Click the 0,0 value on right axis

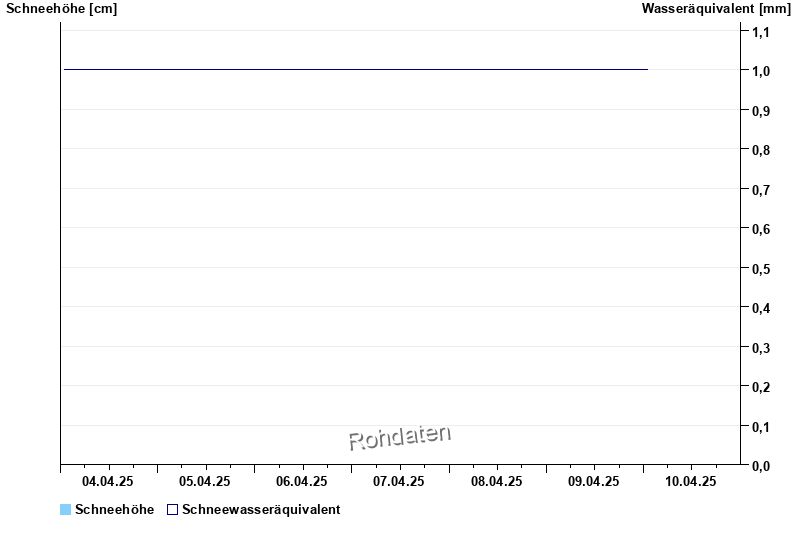(760, 466)
